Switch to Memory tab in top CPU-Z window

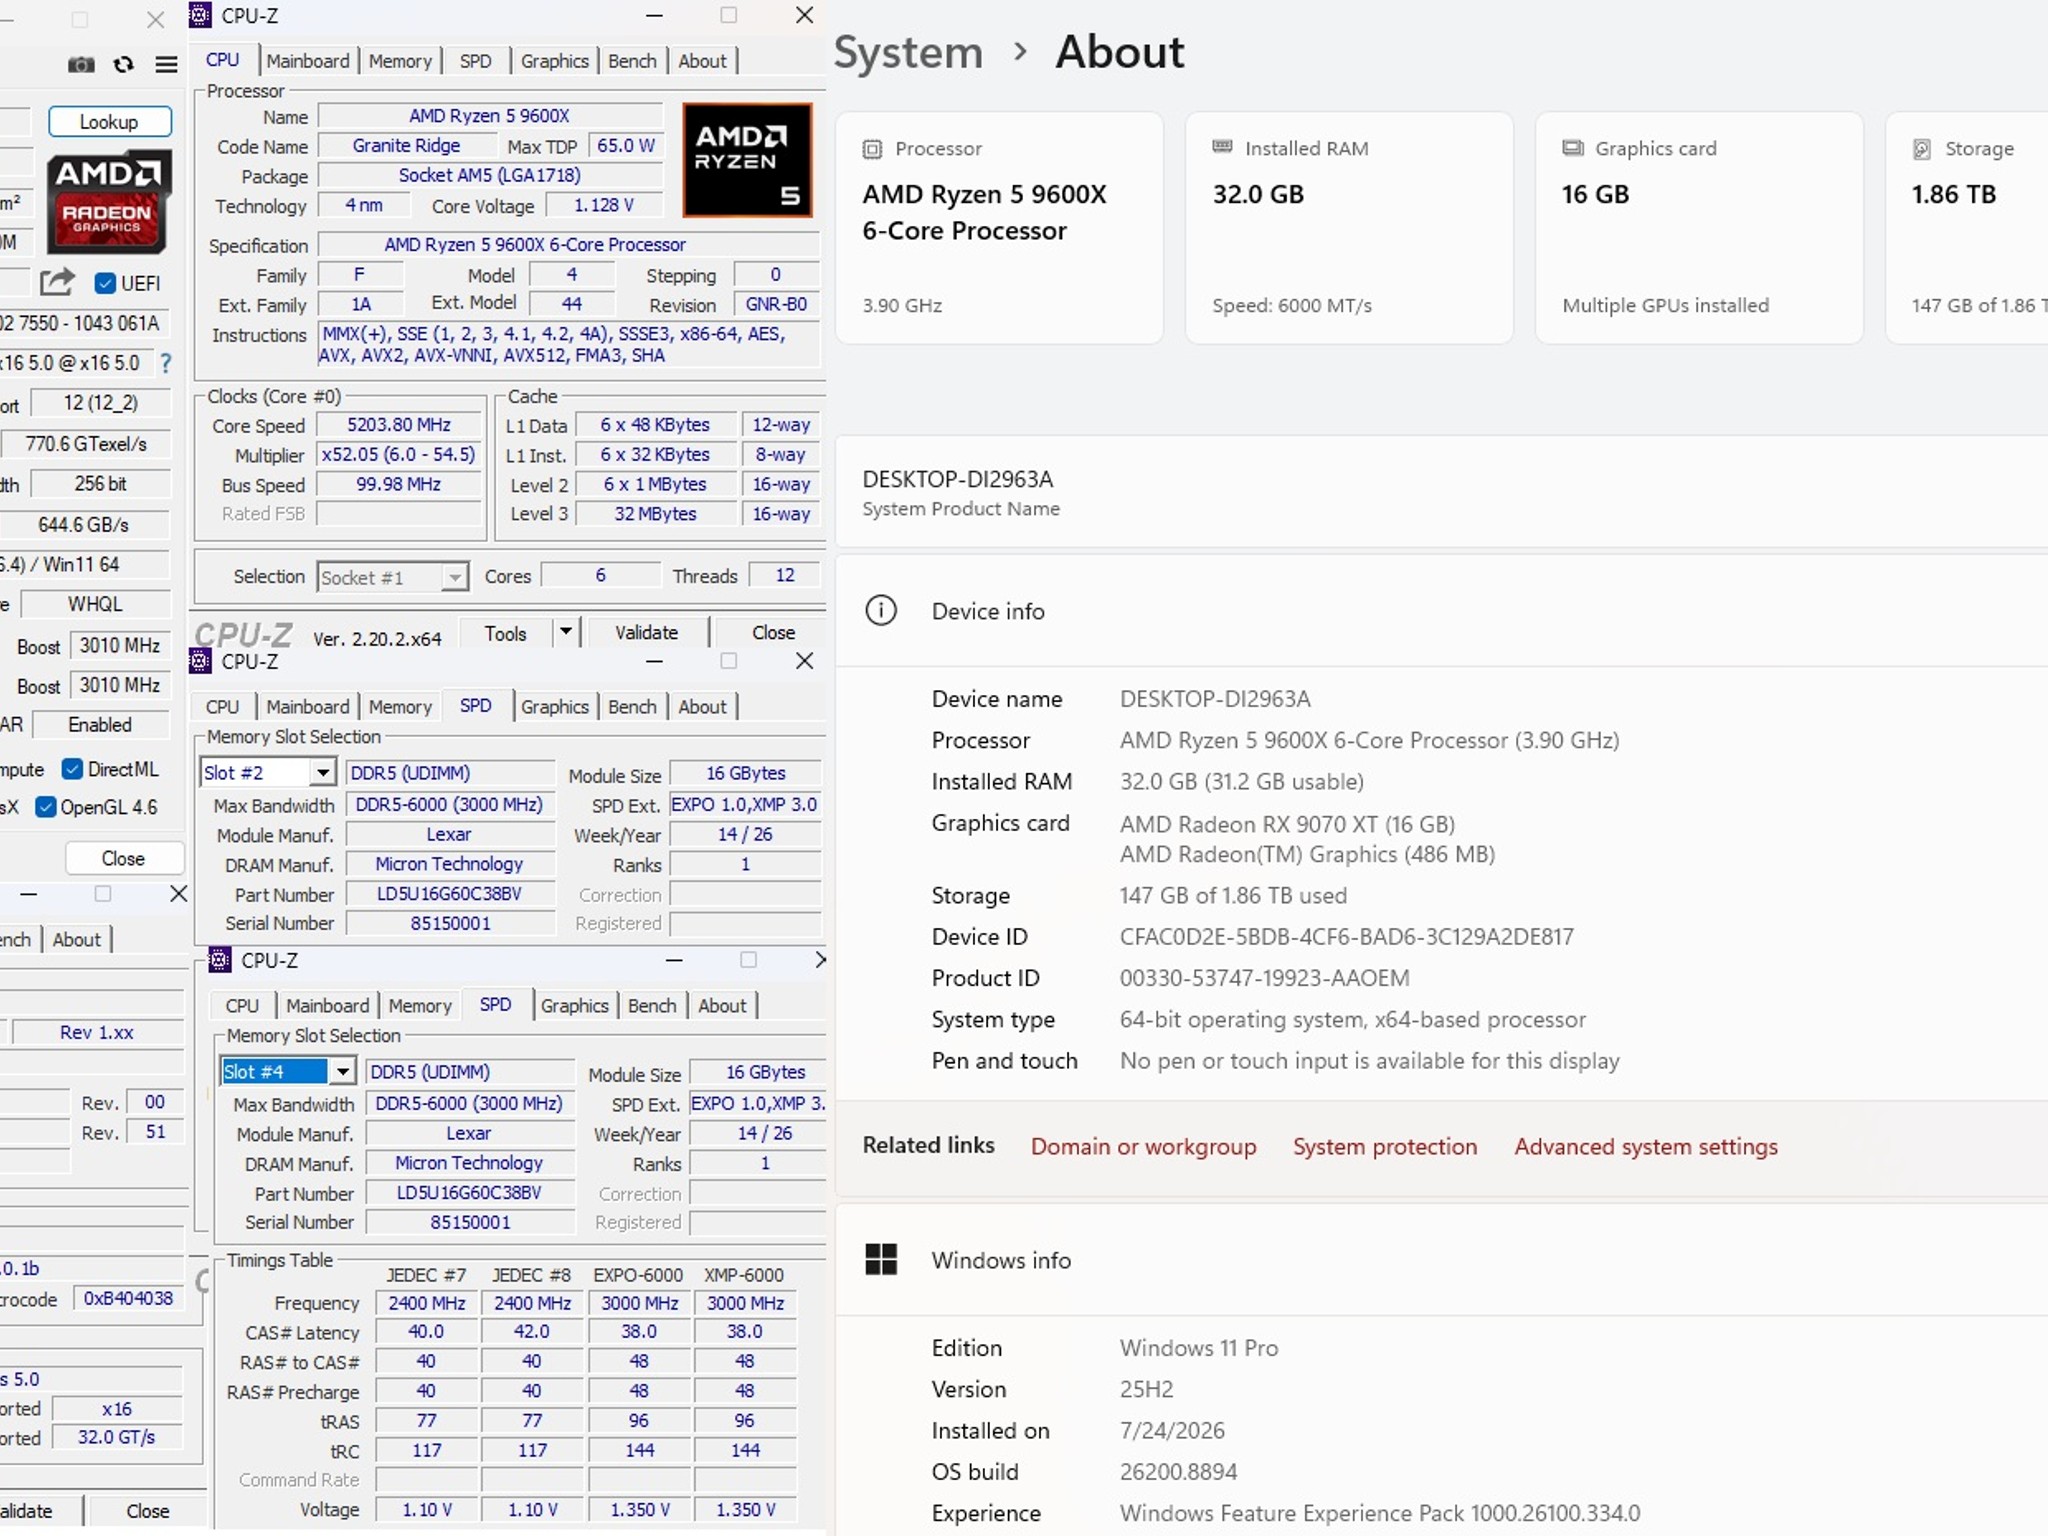click(x=400, y=61)
